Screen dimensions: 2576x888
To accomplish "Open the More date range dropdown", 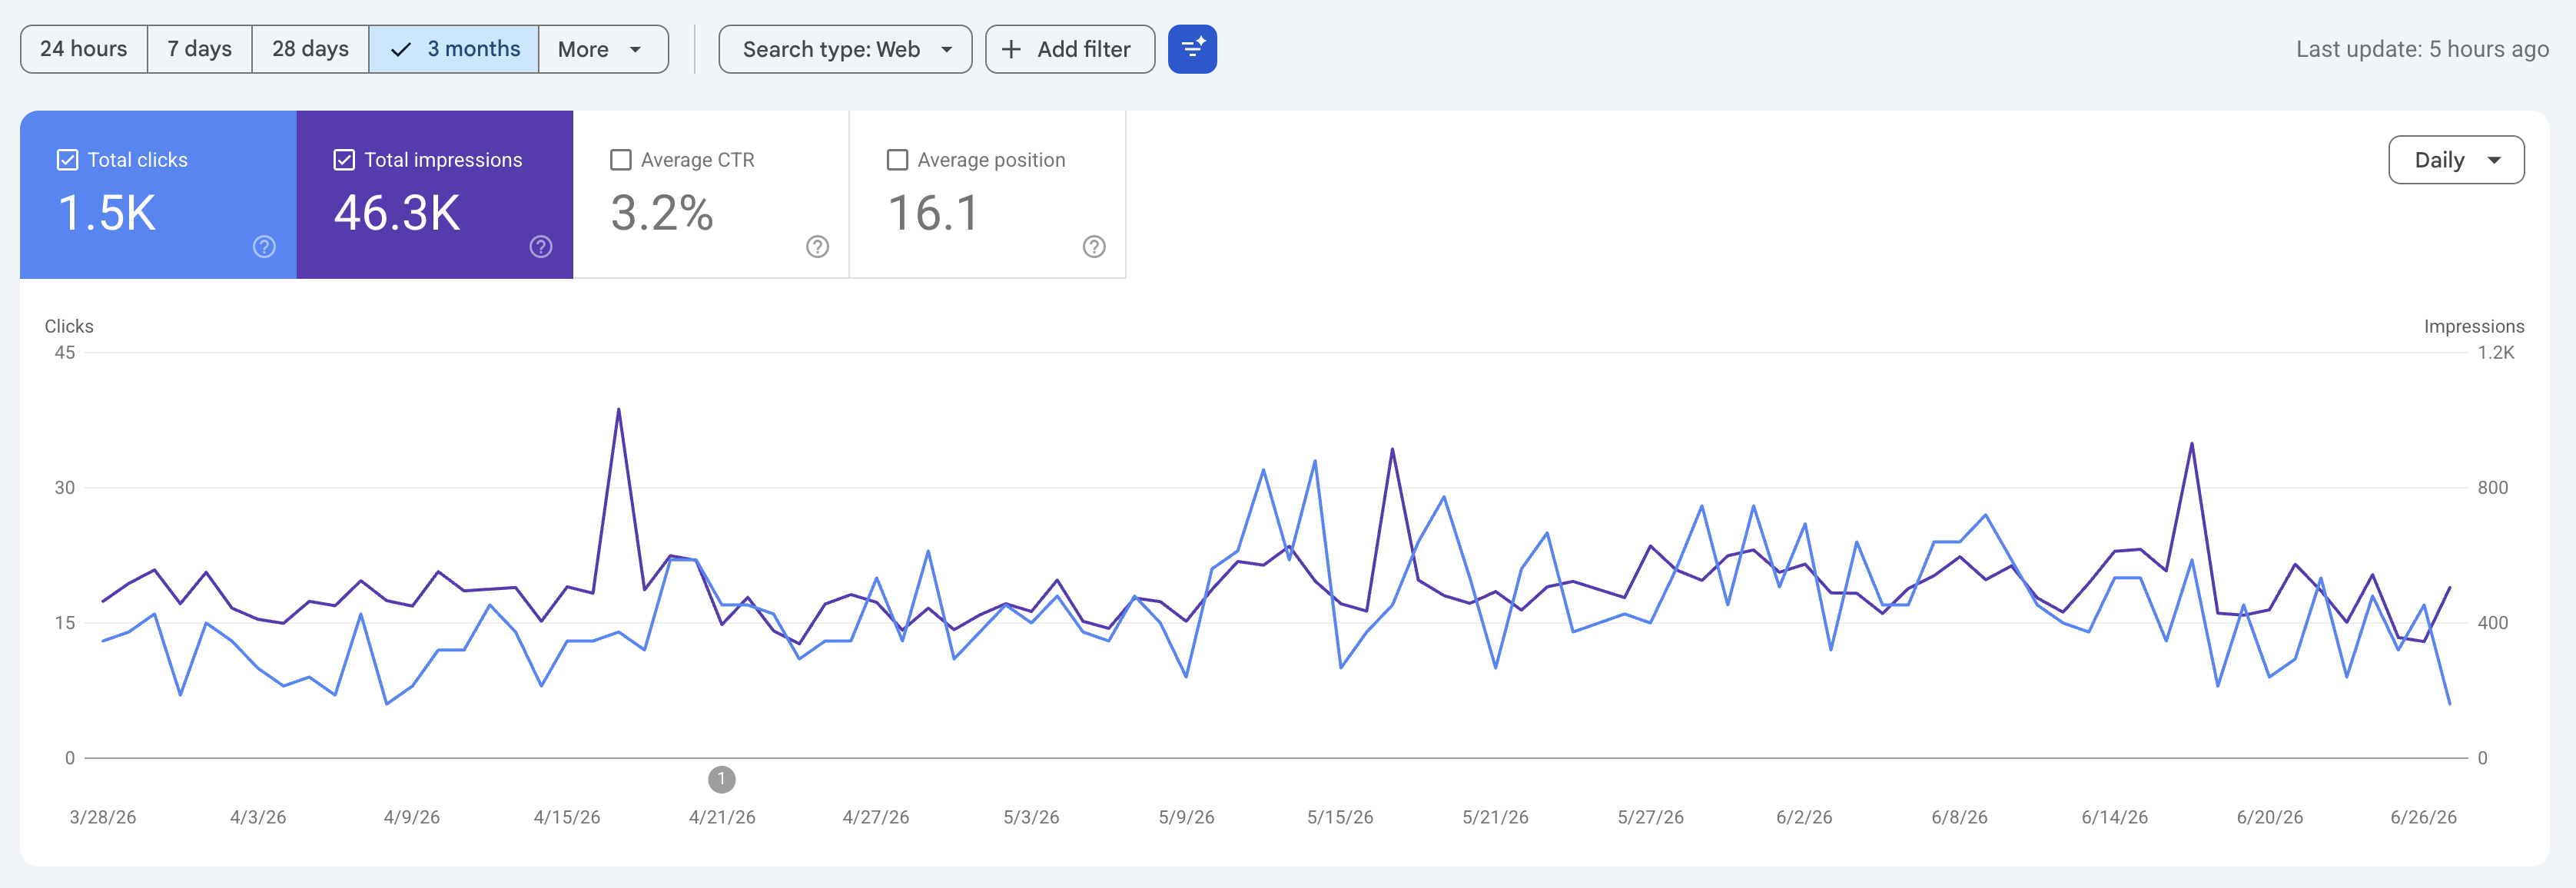I will tap(603, 49).
